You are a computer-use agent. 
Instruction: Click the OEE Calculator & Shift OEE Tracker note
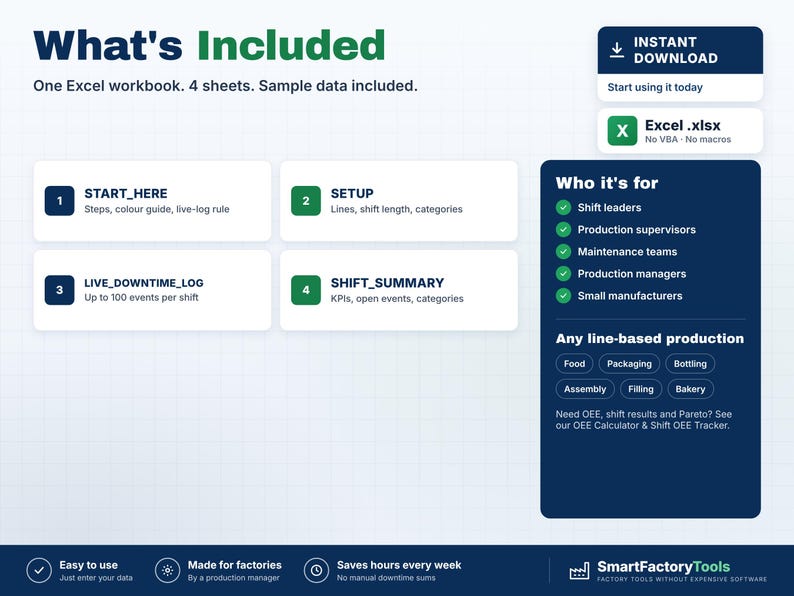click(644, 420)
